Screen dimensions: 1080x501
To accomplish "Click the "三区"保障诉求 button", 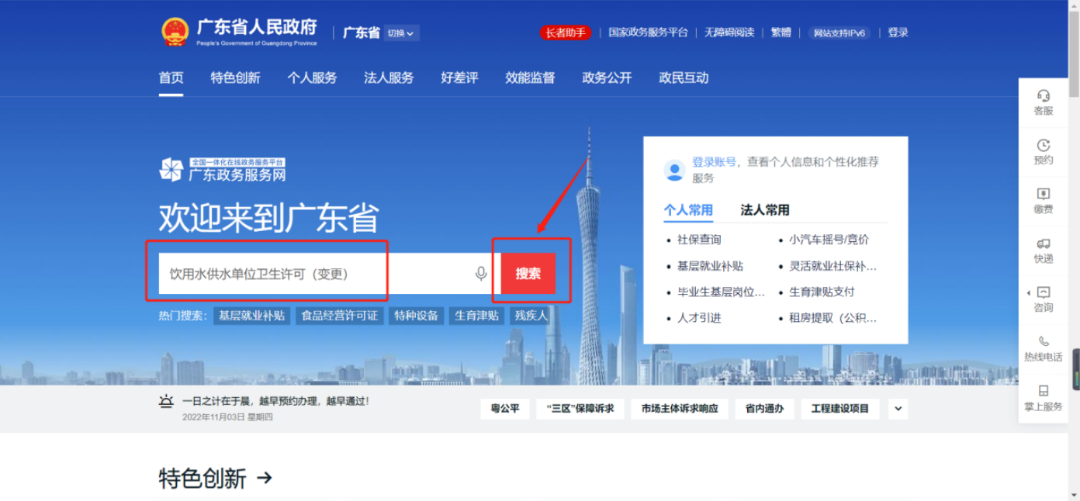I will coord(580,409).
